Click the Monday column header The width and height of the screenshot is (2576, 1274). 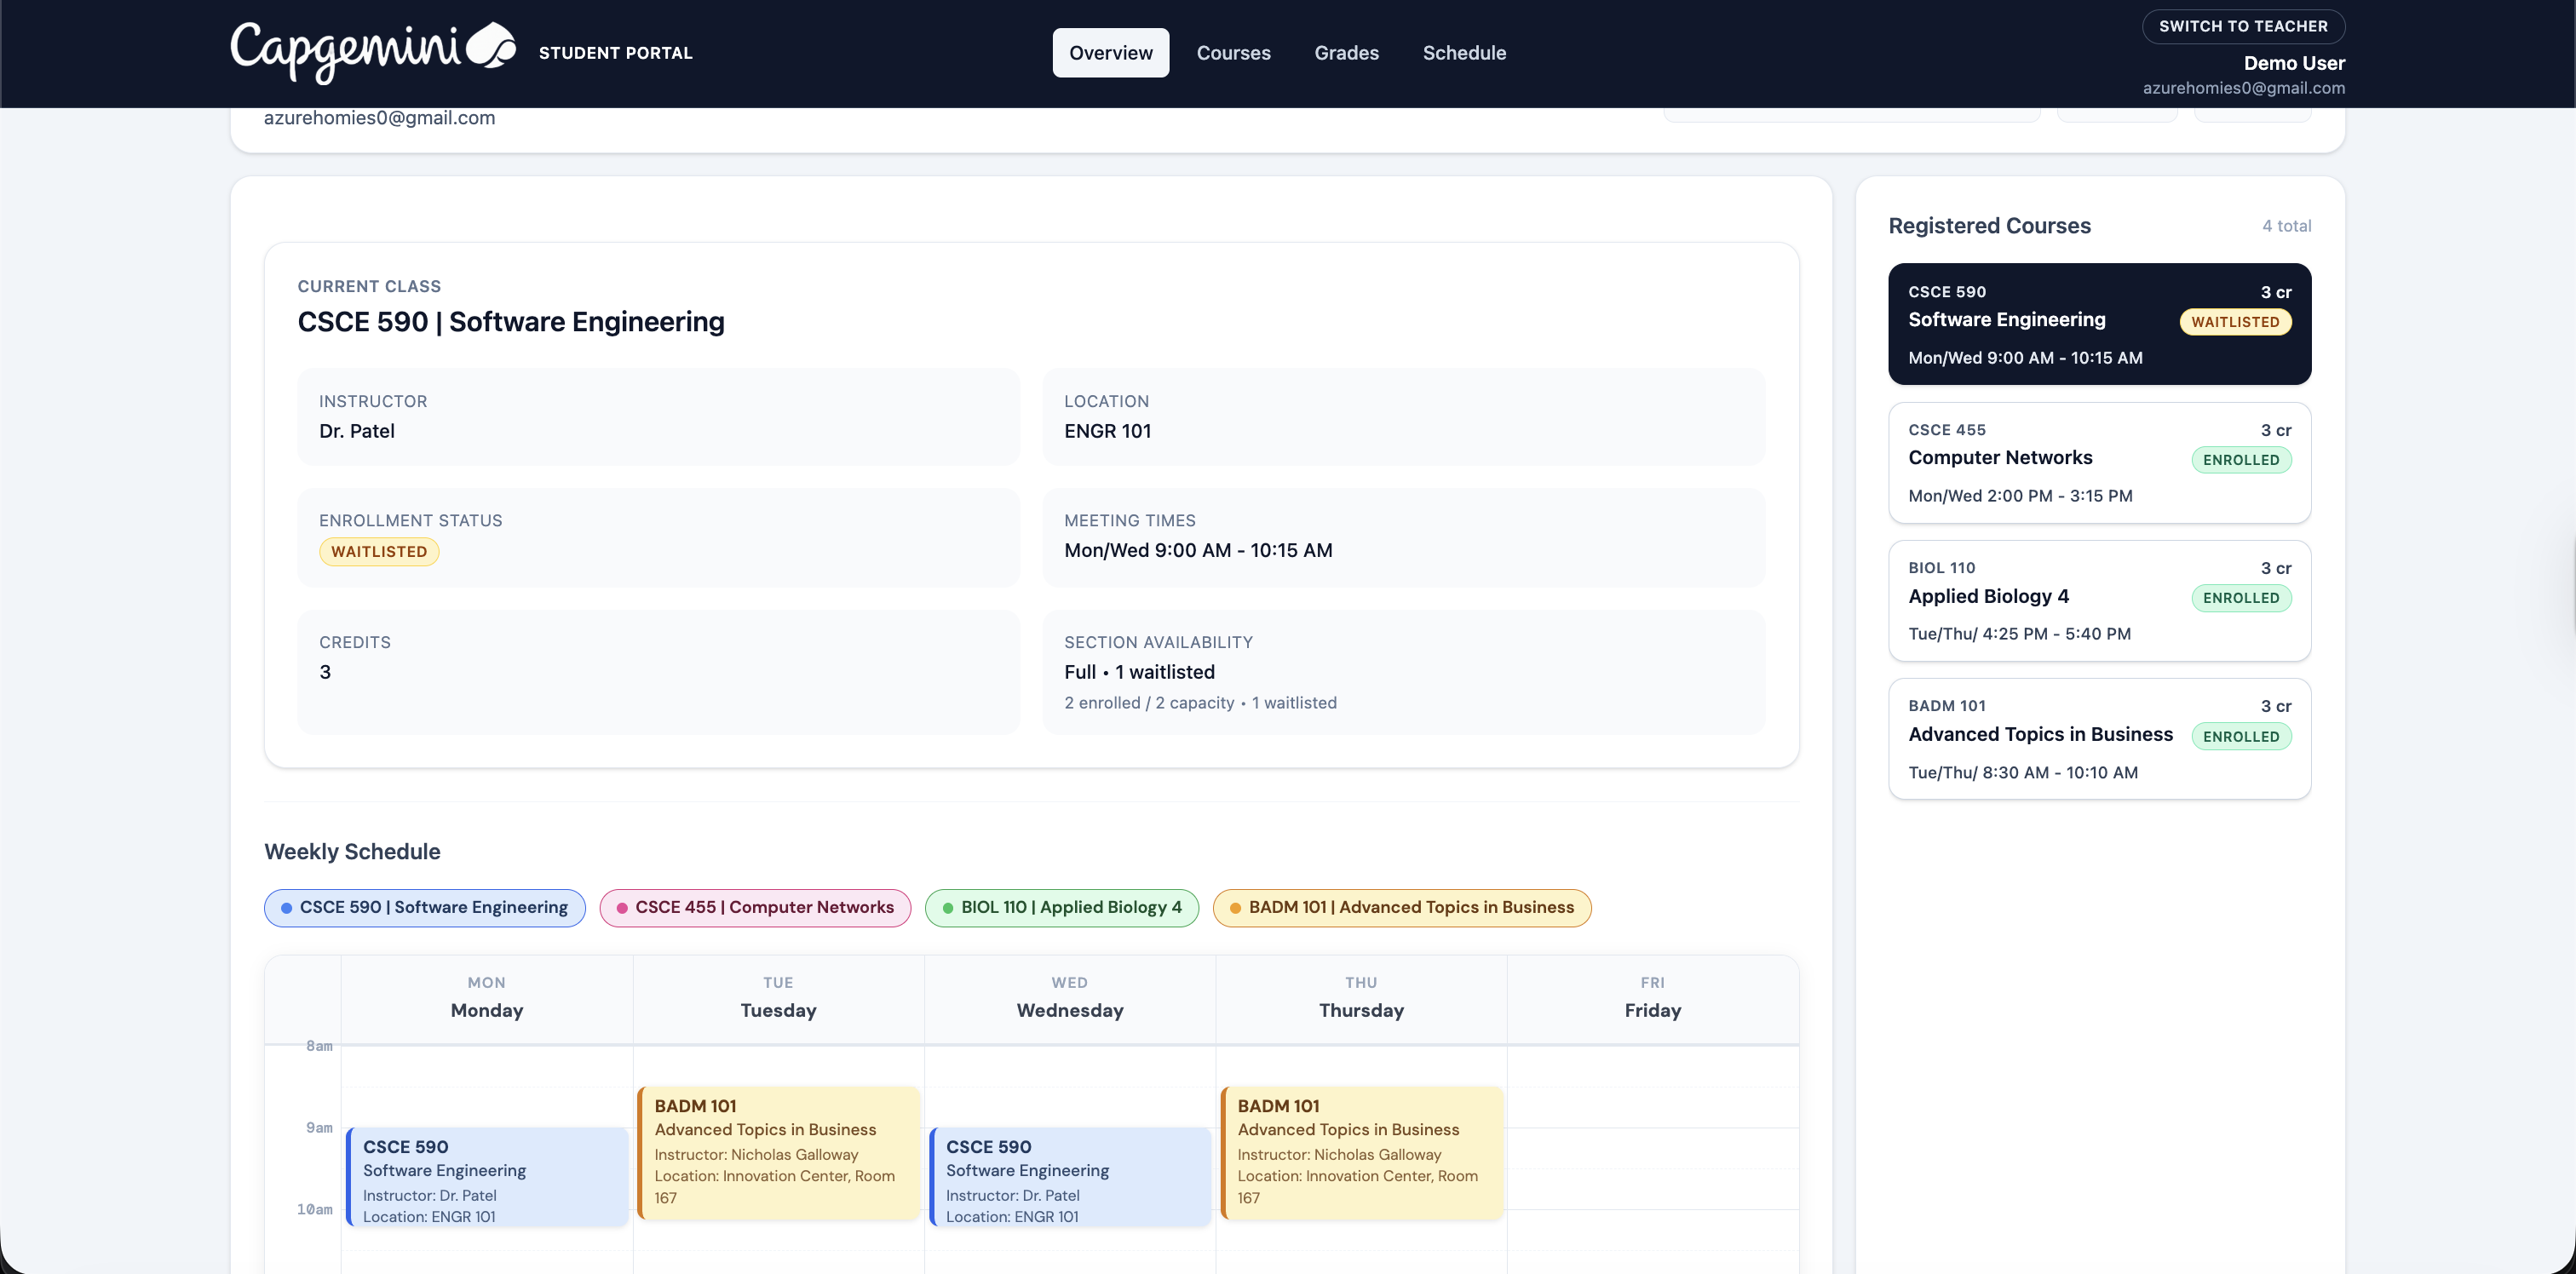pyautogui.click(x=487, y=999)
